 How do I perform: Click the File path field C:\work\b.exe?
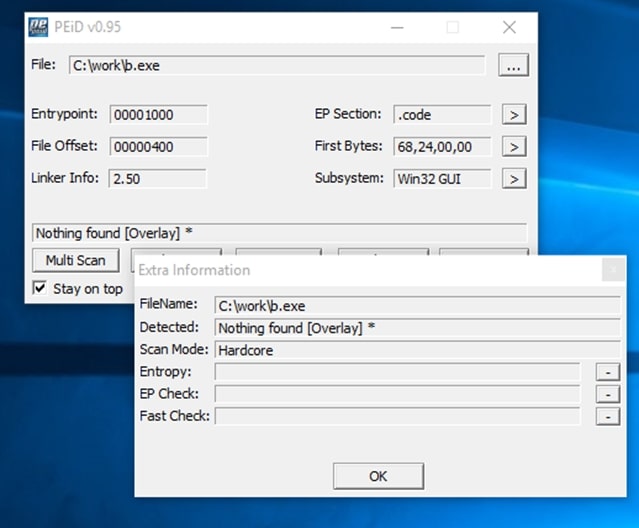(x=277, y=65)
